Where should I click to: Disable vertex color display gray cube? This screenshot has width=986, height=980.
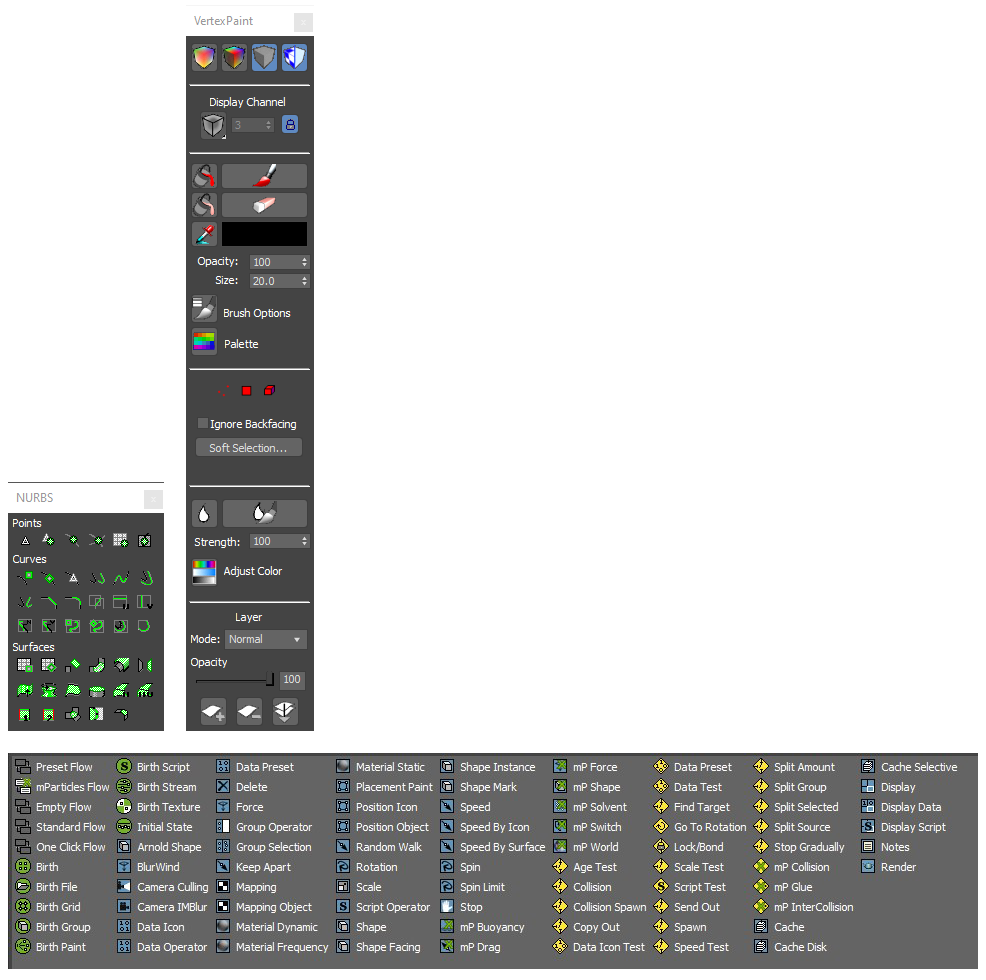(x=264, y=58)
